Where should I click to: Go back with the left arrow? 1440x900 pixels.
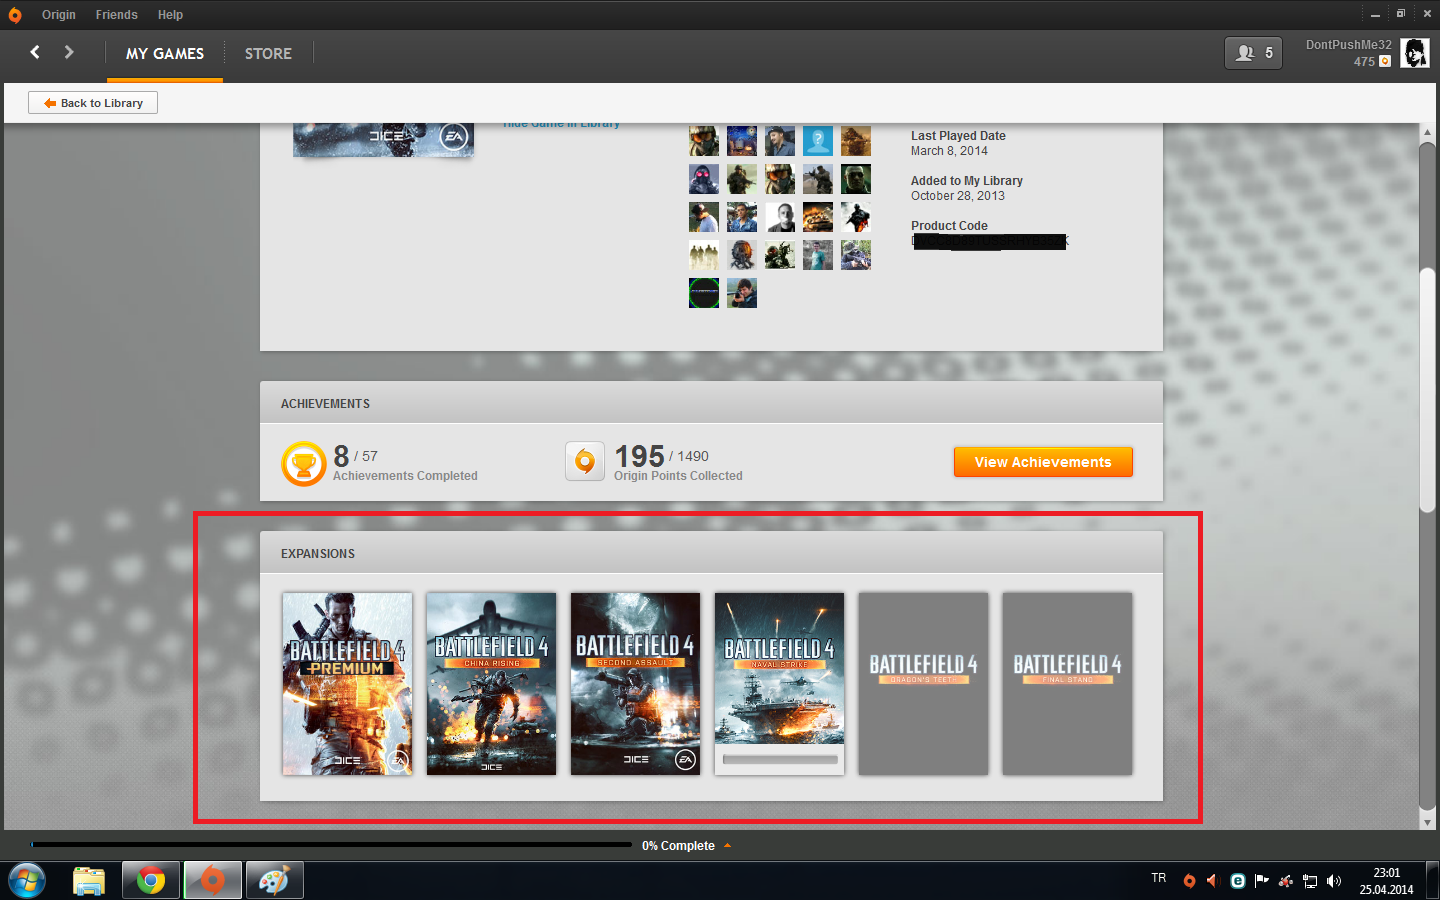tap(35, 52)
